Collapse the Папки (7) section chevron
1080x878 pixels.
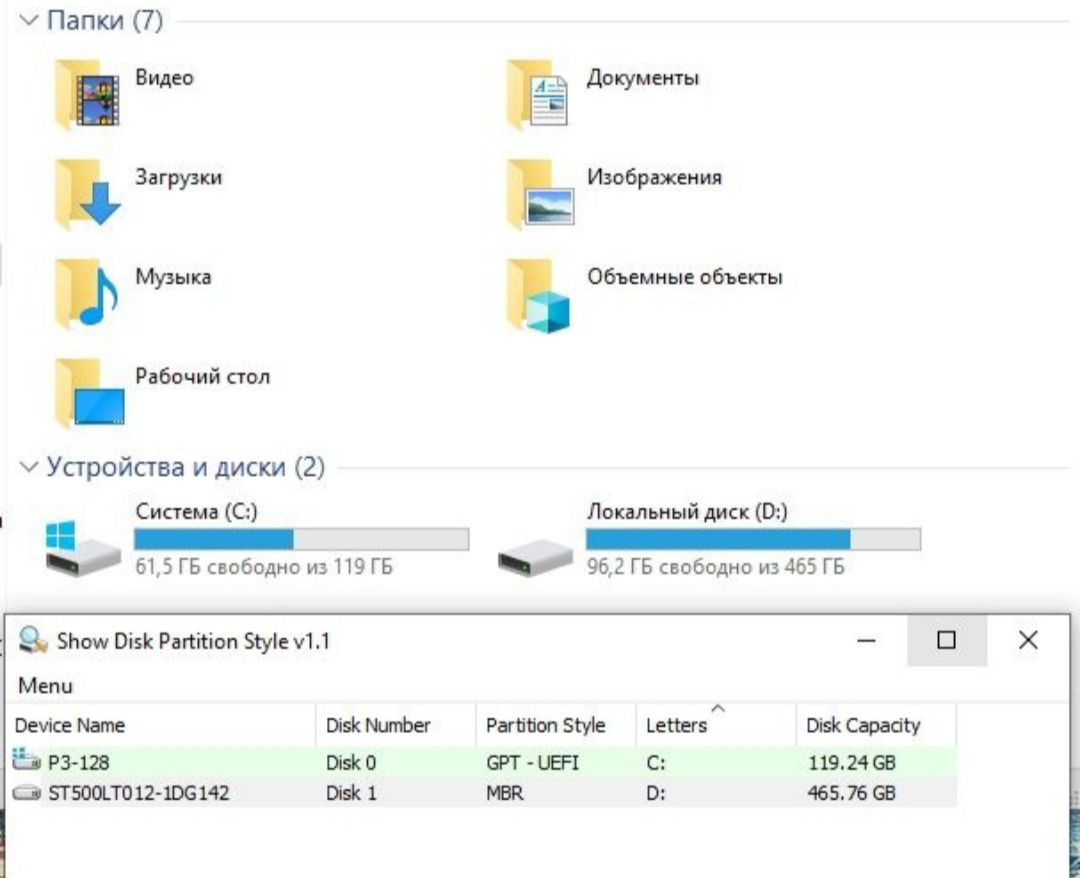point(28,20)
